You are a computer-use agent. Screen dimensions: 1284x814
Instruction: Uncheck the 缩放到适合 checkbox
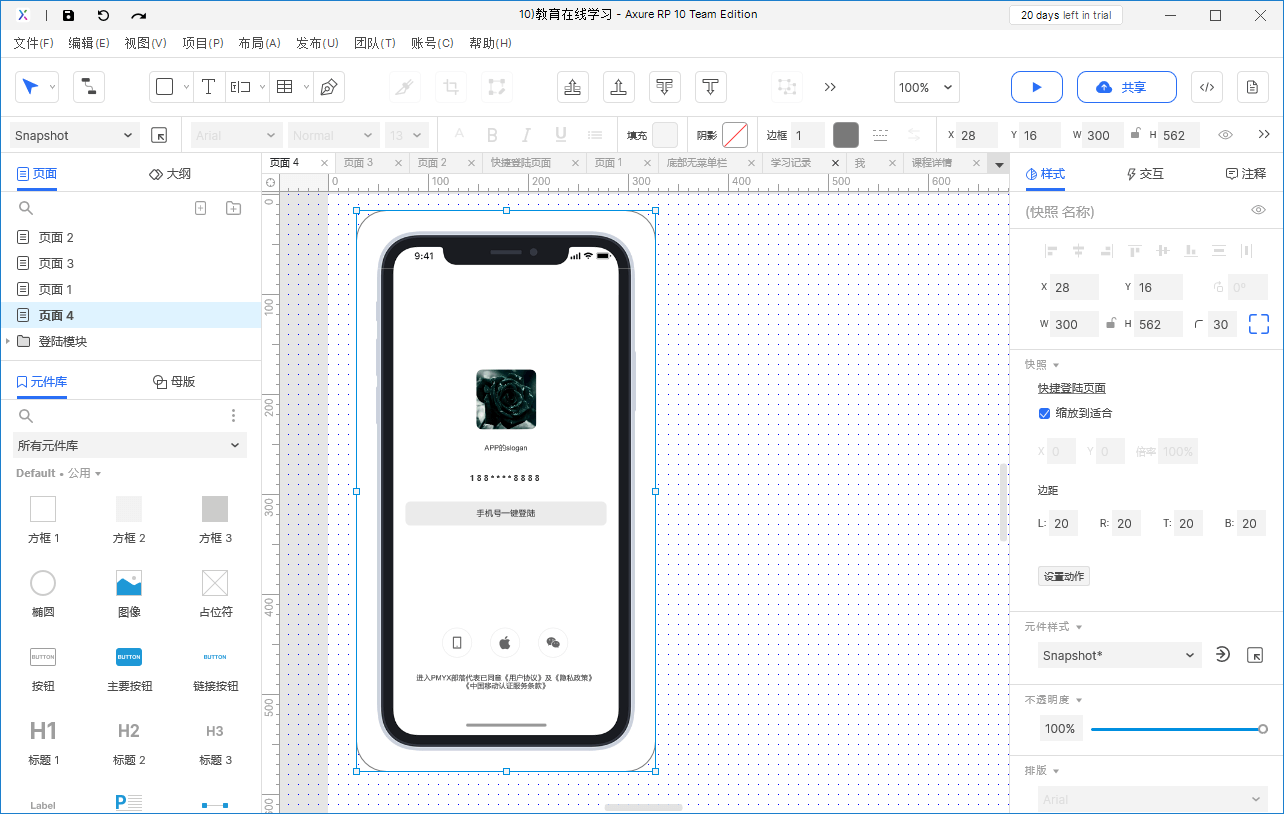[1044, 413]
